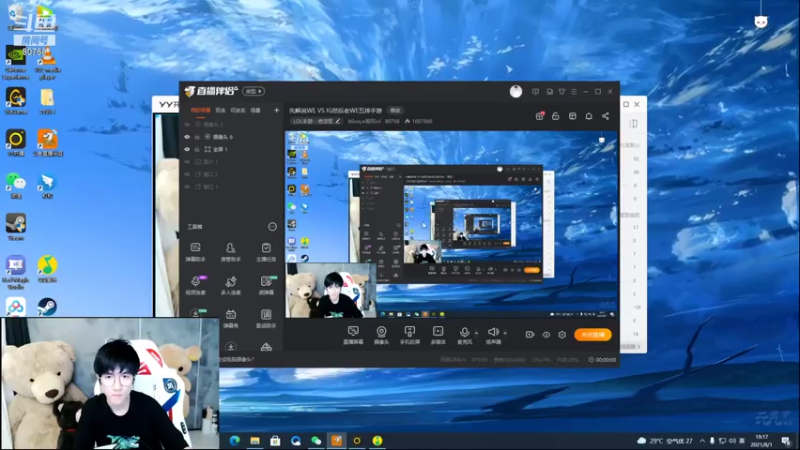Click the shield icon in the title bar
The width and height of the screenshot is (800, 450).
click(535, 92)
